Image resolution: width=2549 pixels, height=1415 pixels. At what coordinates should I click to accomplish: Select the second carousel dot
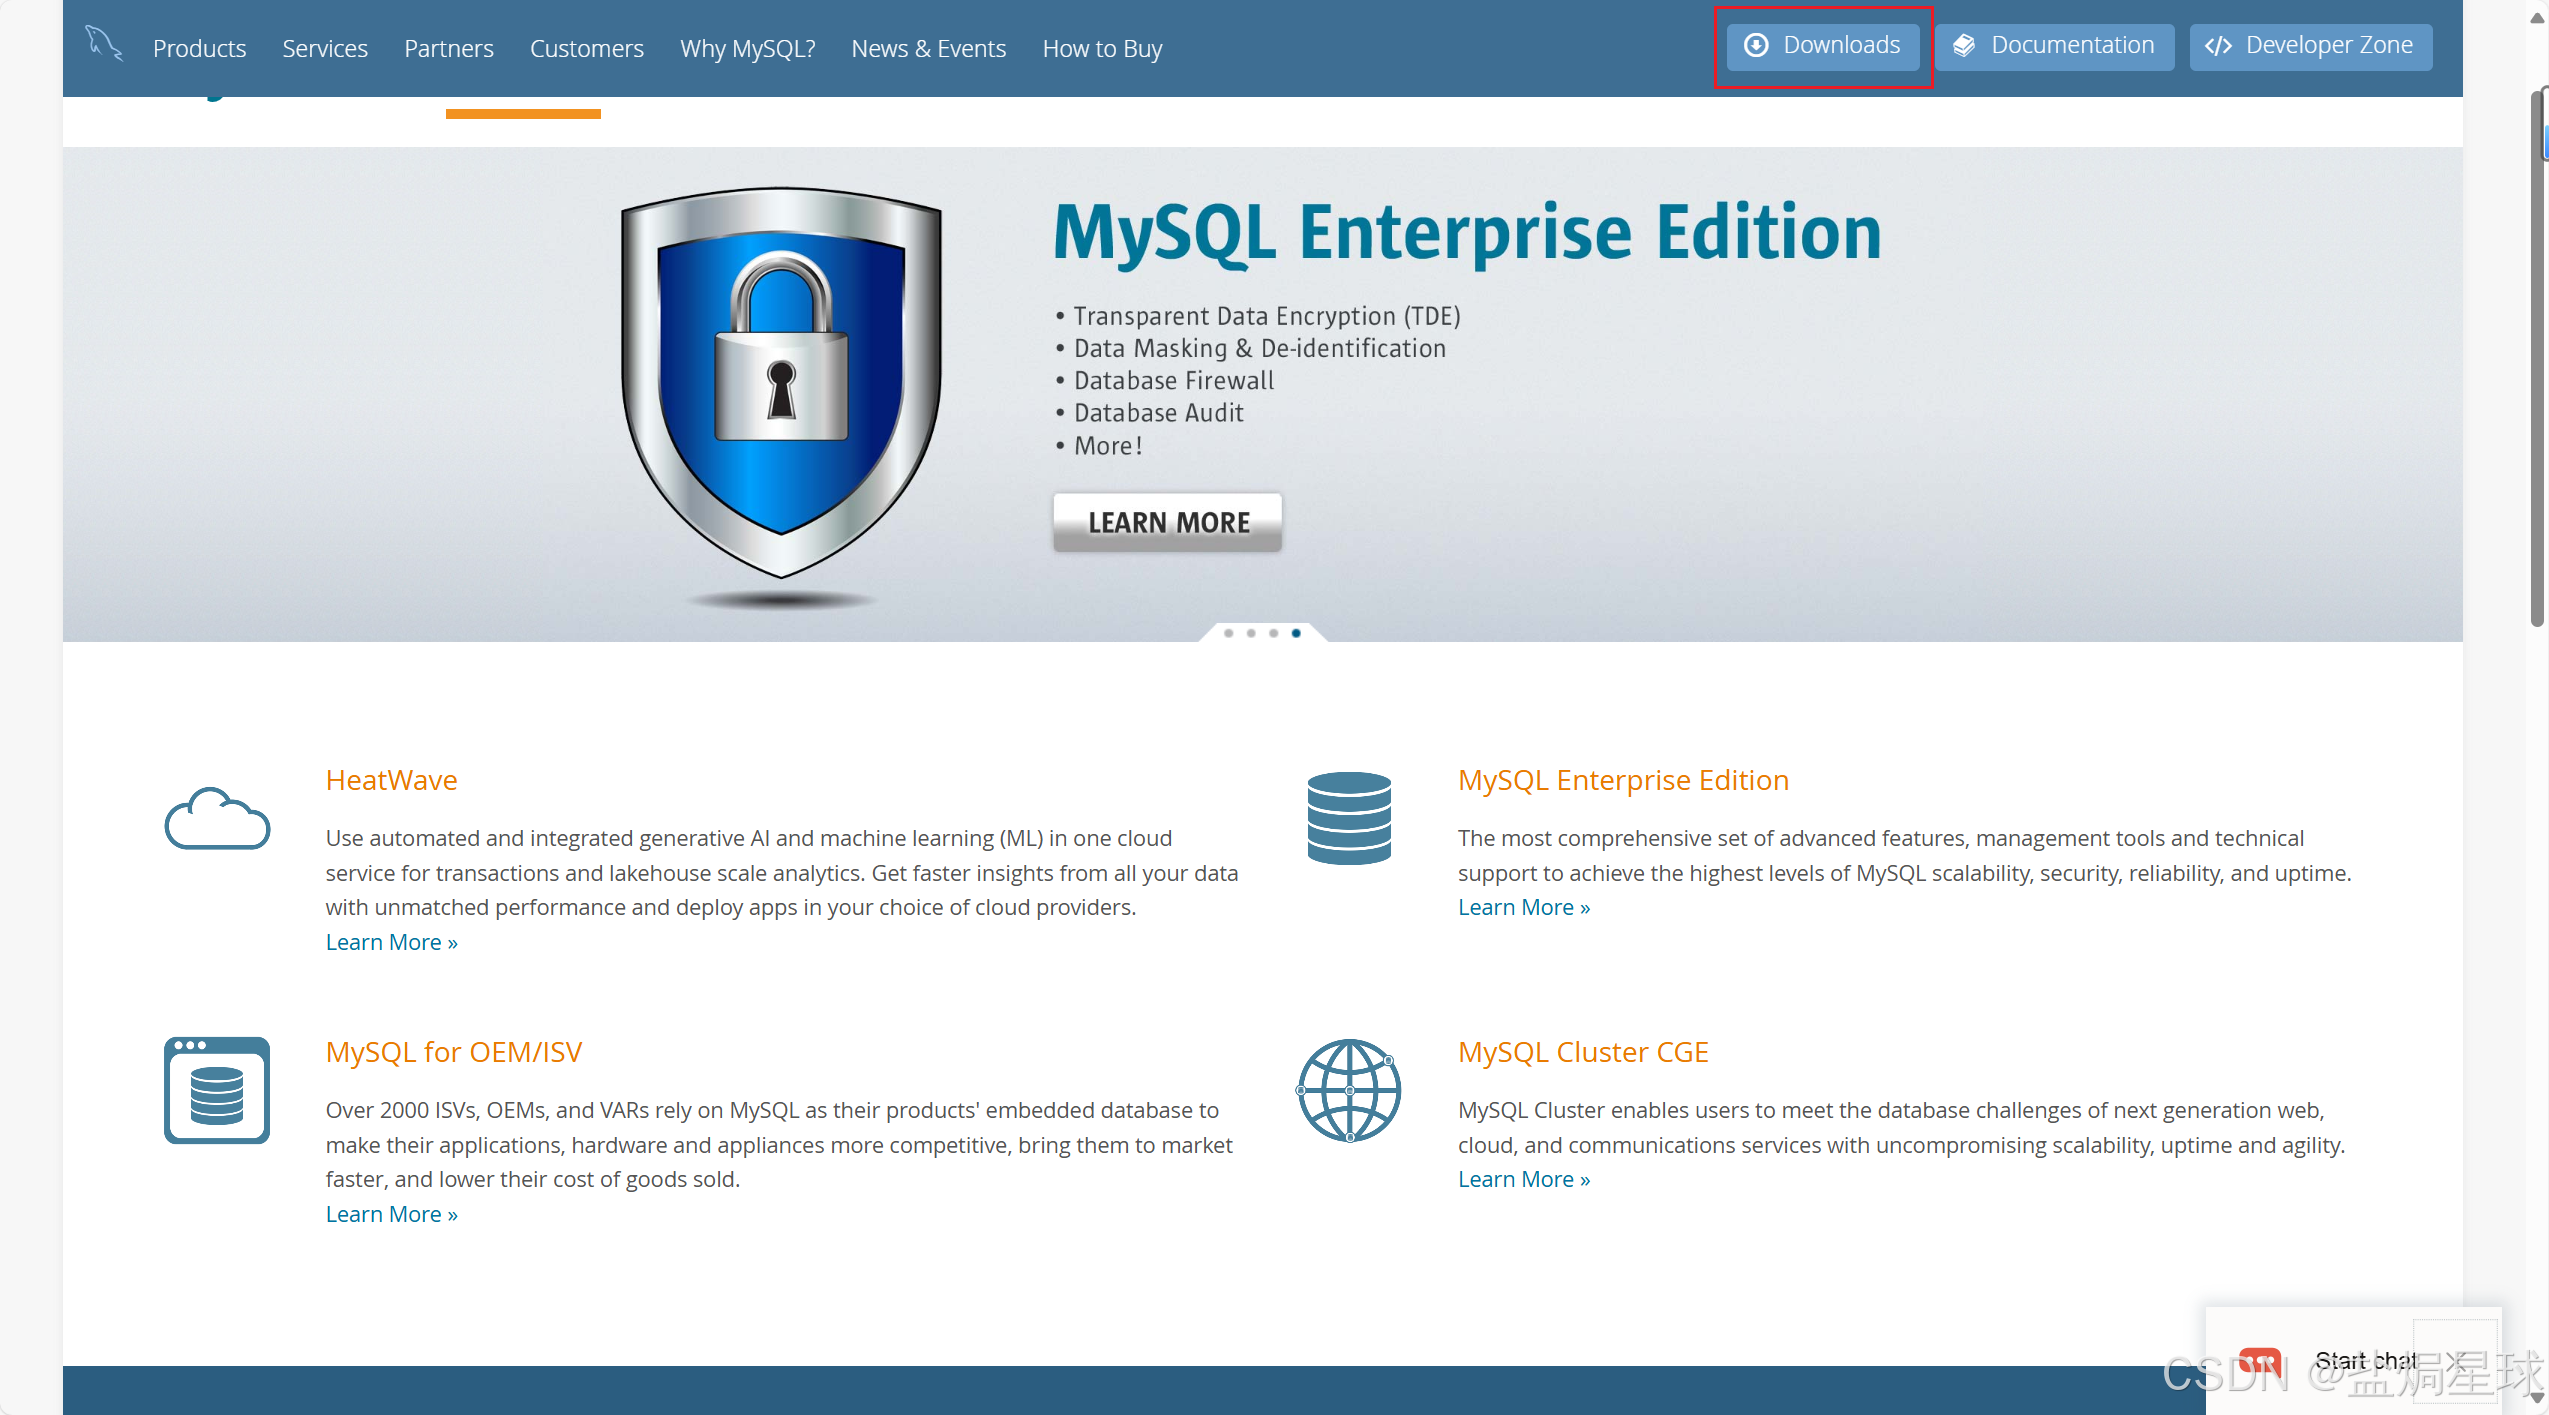click(x=1251, y=633)
